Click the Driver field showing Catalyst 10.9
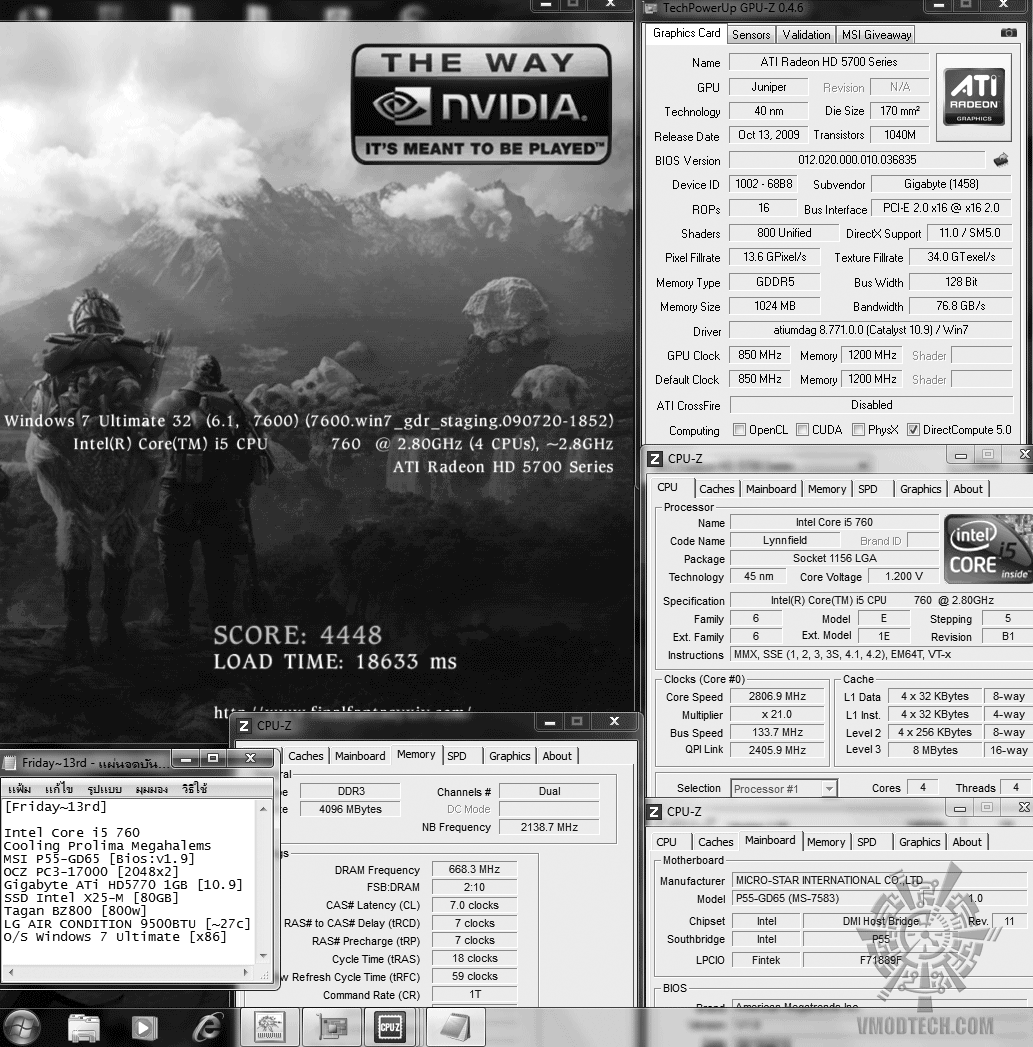Screen dimensions: 1033x1047 [x=871, y=330]
